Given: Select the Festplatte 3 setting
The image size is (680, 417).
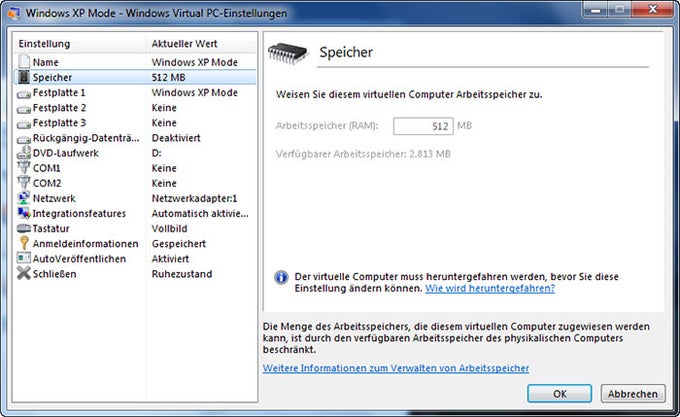Looking at the screenshot, I should pos(135,123).
